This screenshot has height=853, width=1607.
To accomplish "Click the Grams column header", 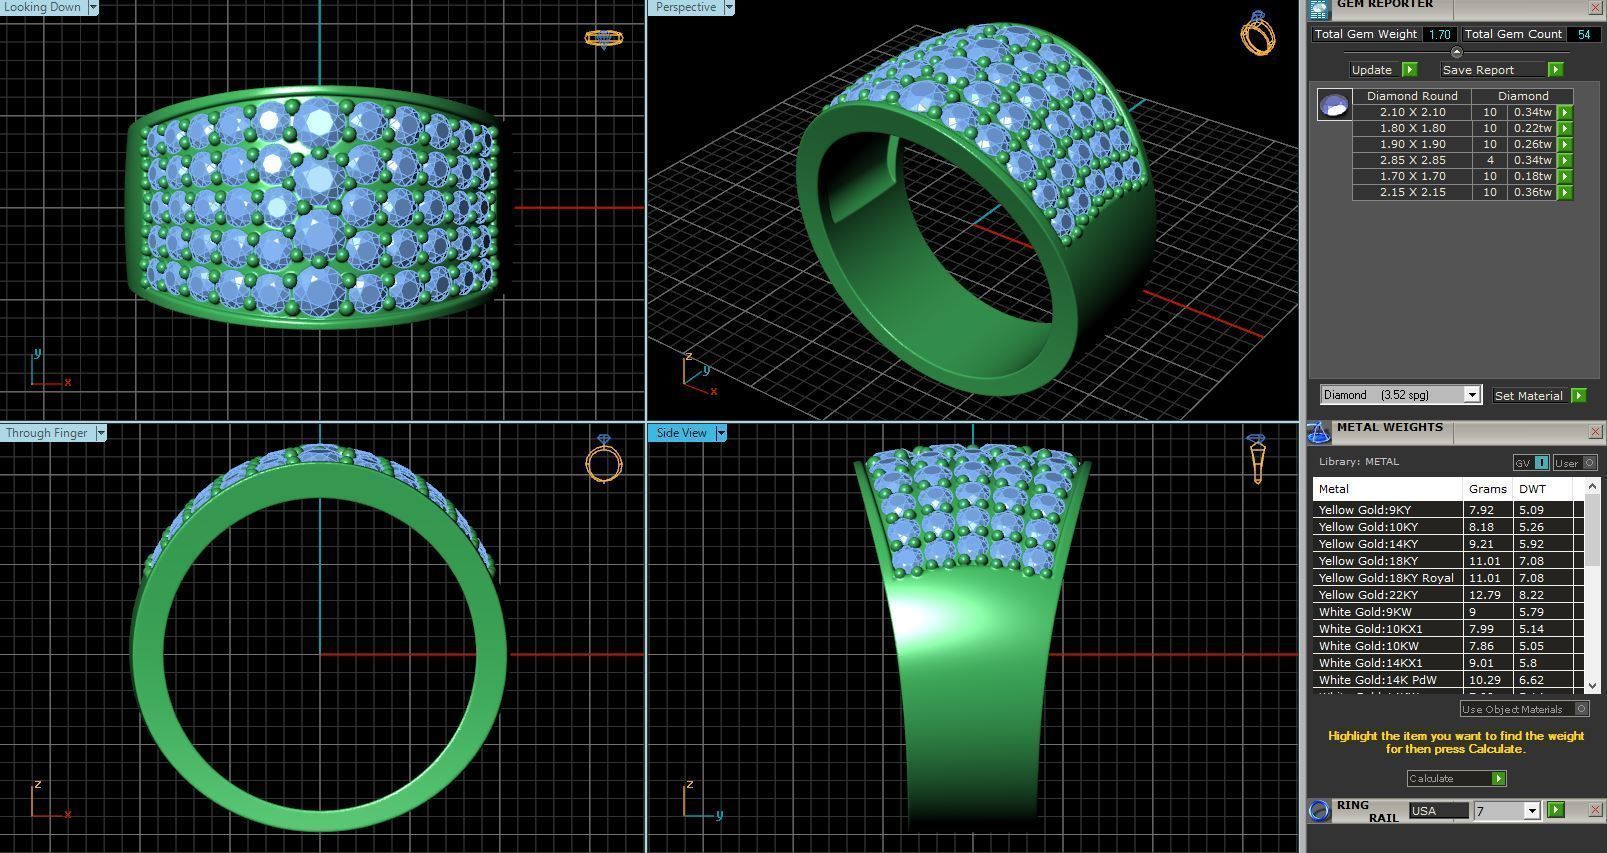I will point(1487,489).
